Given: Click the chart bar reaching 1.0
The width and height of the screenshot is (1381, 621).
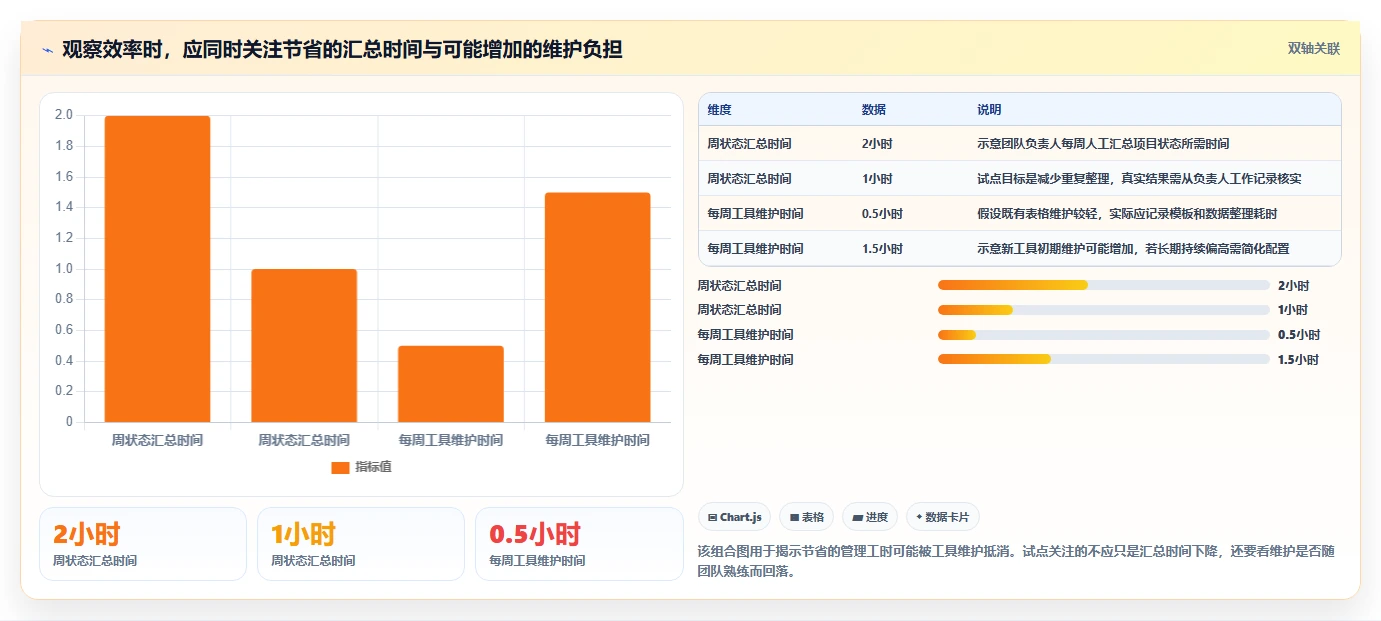Looking at the screenshot, I should (x=304, y=345).
